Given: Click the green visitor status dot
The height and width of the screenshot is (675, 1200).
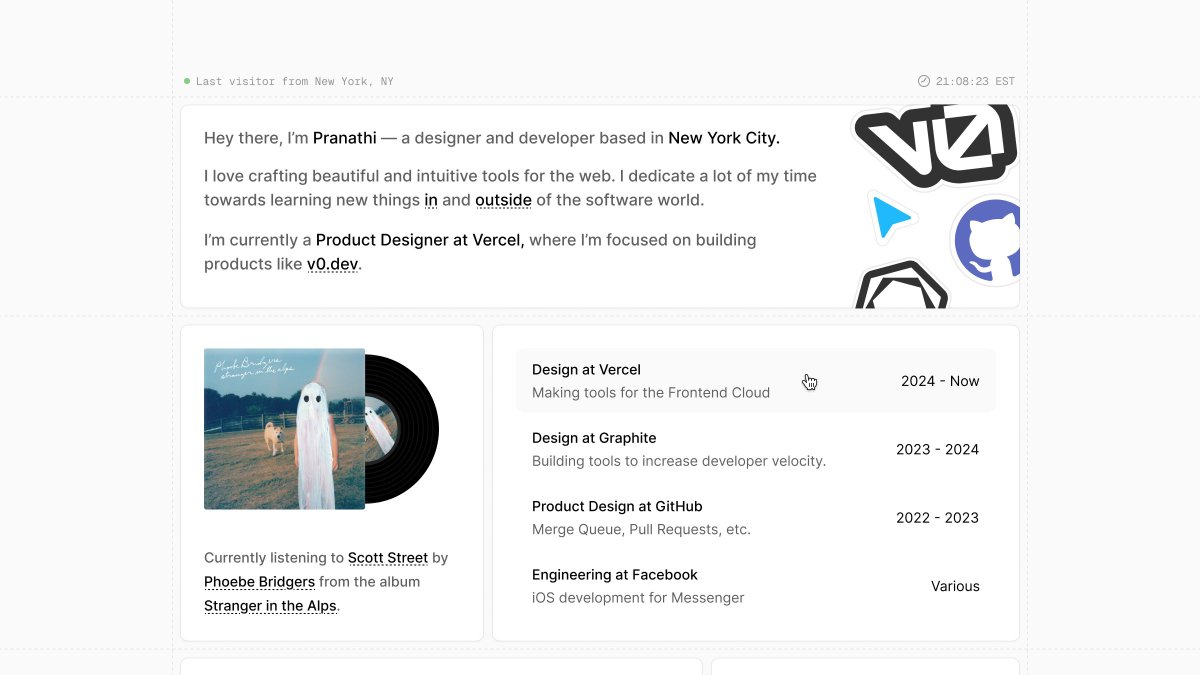Looking at the screenshot, I should (x=187, y=81).
